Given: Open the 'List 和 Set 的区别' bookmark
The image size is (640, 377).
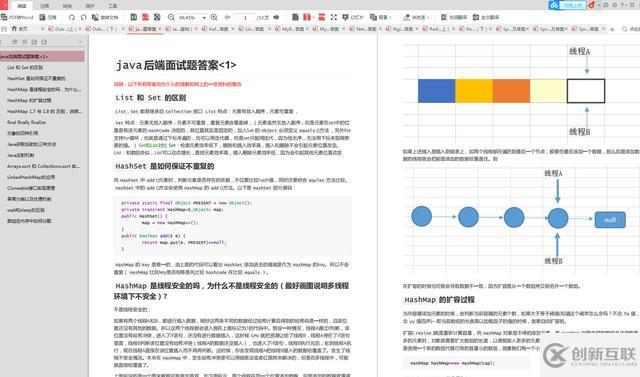Looking at the screenshot, I should pyautogui.click(x=25, y=67).
